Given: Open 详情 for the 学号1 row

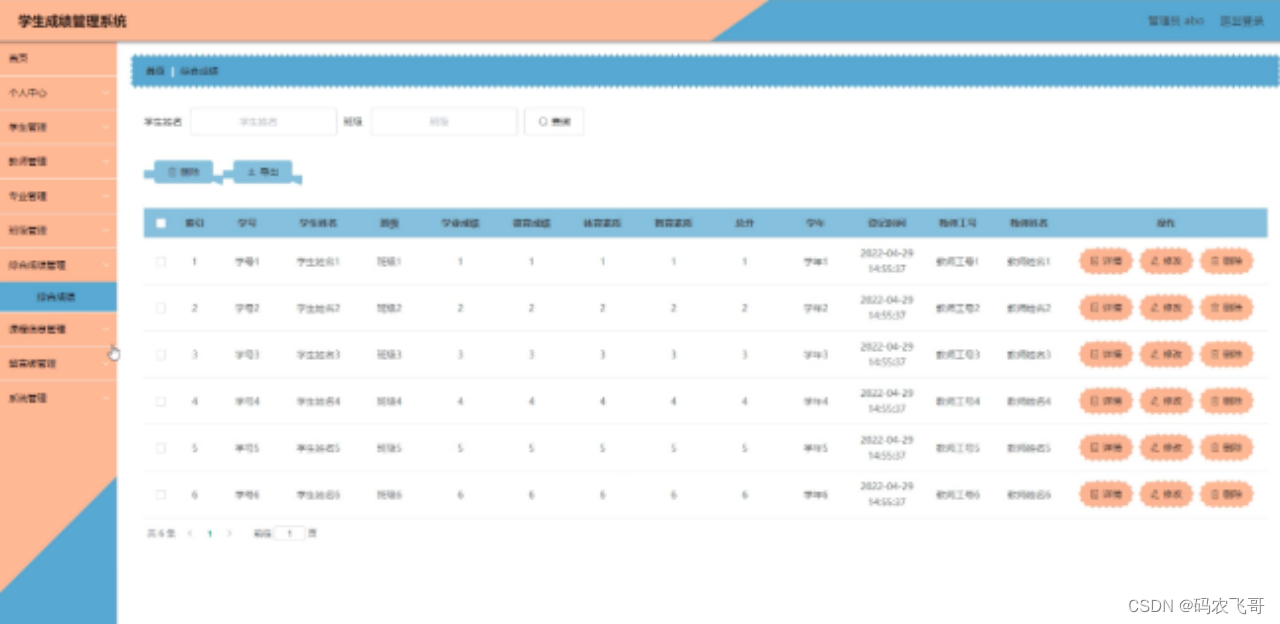Looking at the screenshot, I should (1105, 261).
